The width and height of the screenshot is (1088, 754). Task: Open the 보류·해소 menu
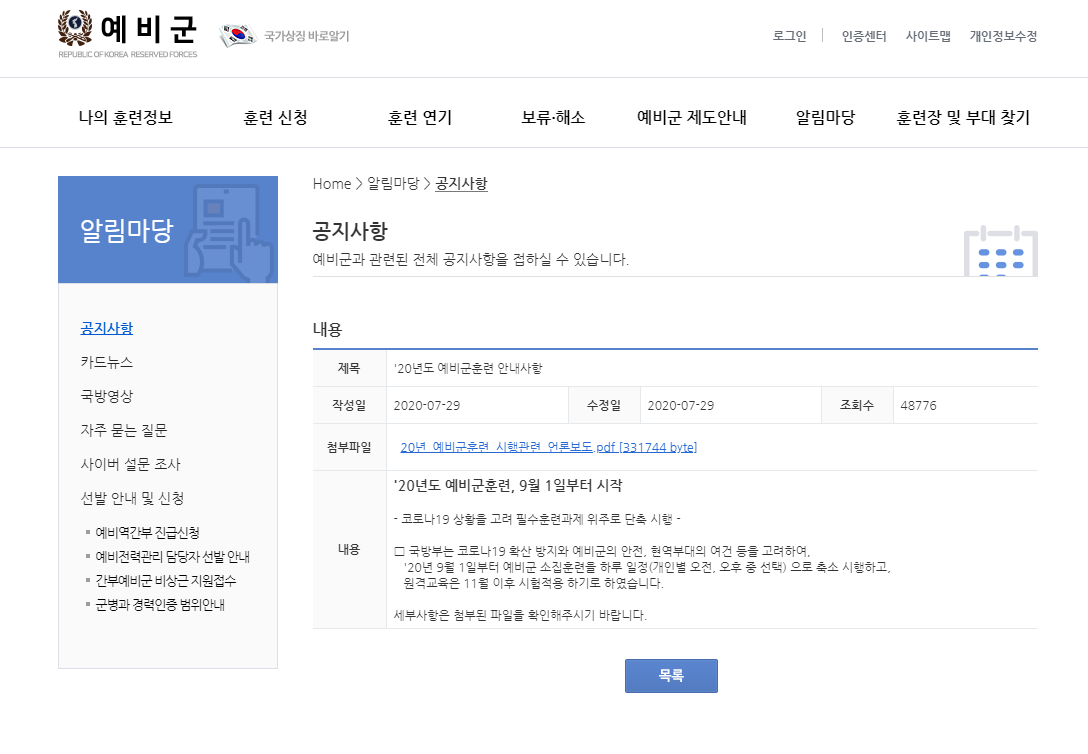[x=553, y=117]
